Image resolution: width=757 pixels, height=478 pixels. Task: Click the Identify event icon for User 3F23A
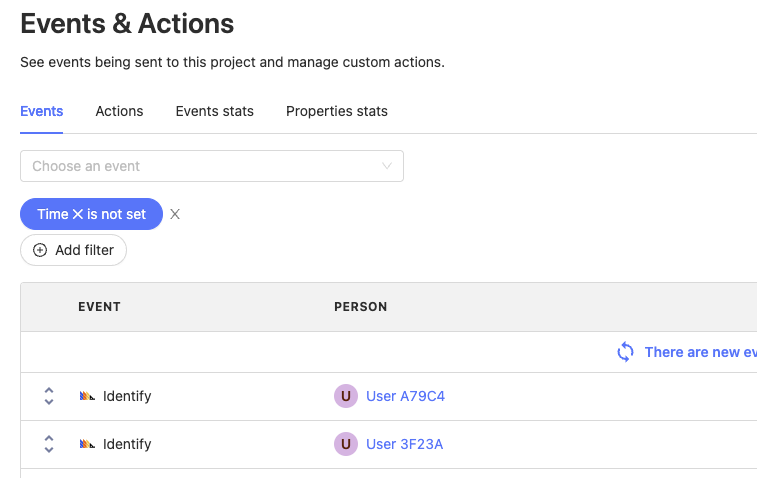[x=87, y=444]
